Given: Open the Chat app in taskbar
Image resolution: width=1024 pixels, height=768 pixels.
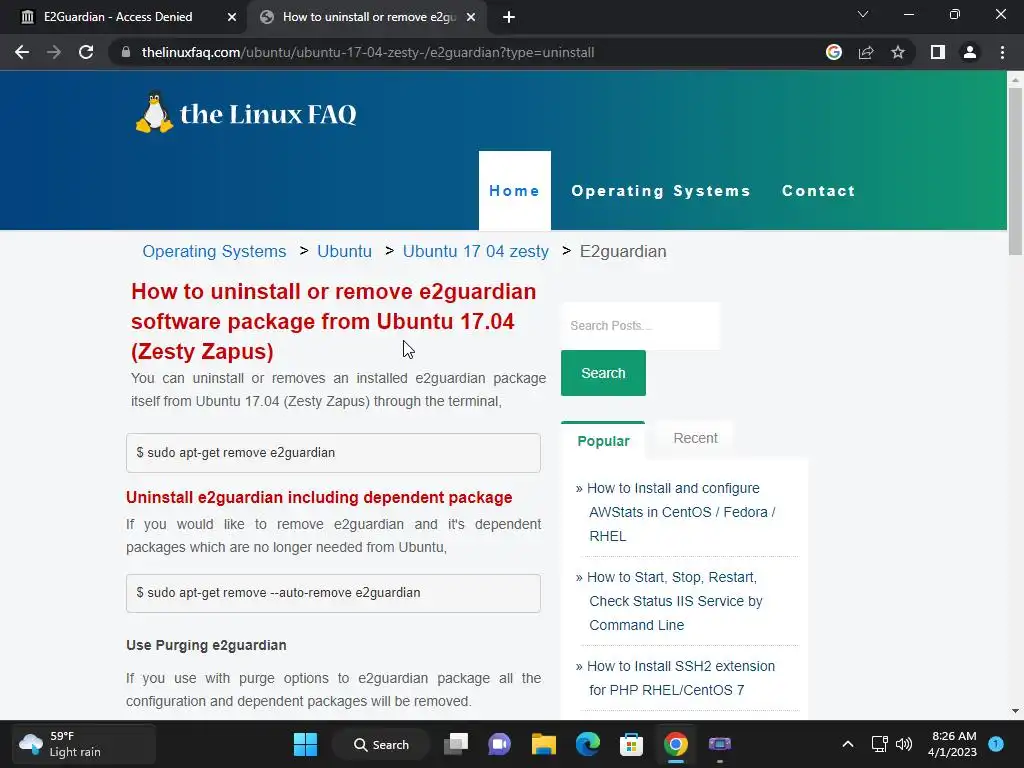Looking at the screenshot, I should click(500, 744).
